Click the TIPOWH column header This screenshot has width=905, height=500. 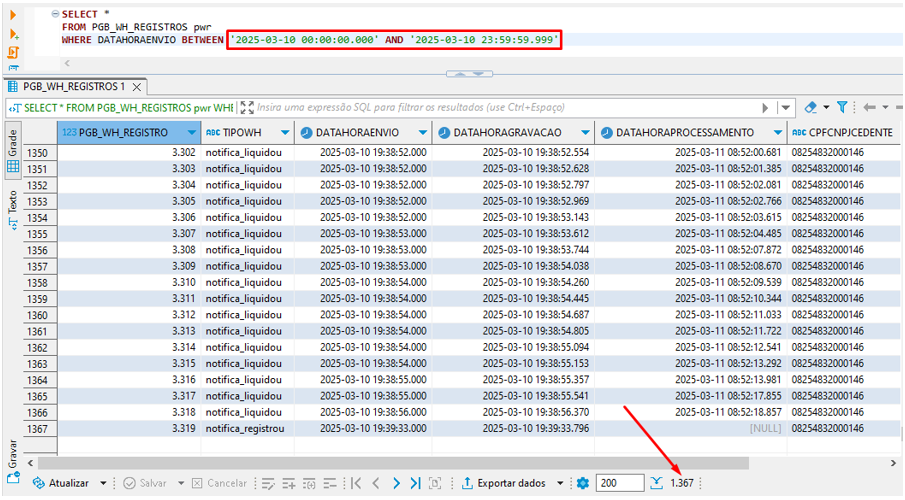tap(248, 133)
